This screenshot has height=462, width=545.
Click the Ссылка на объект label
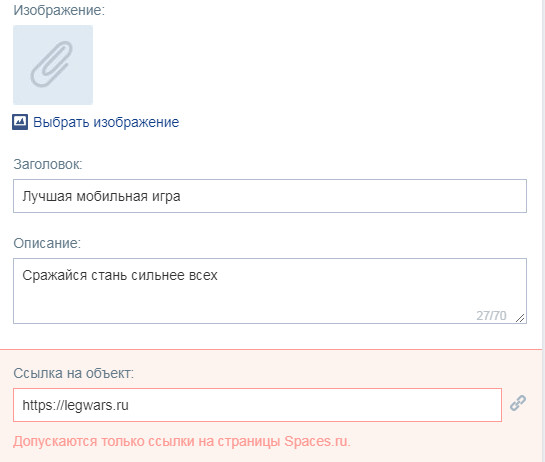tap(74, 373)
